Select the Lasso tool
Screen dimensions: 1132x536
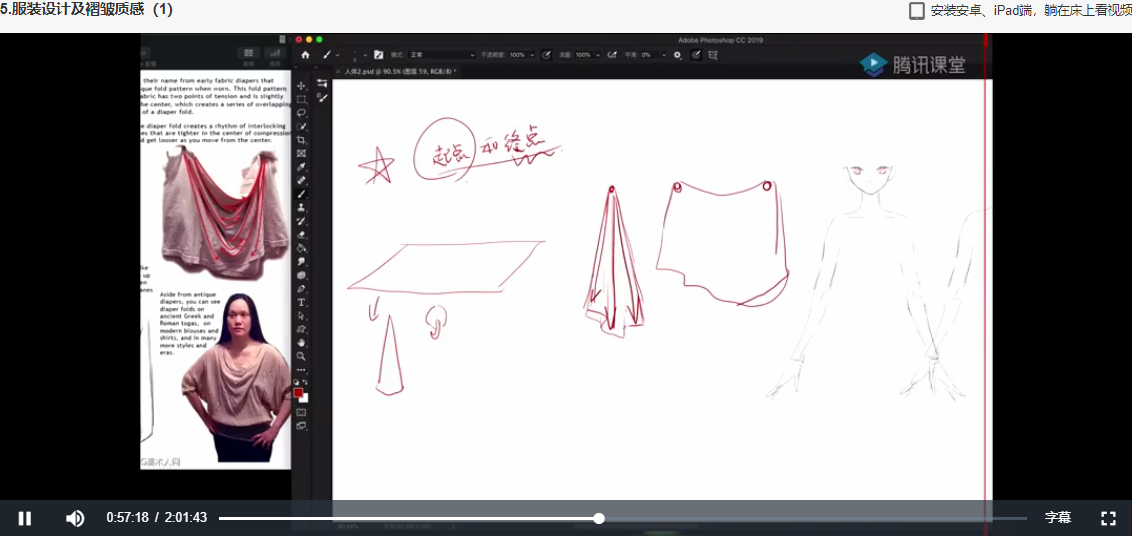(x=301, y=113)
